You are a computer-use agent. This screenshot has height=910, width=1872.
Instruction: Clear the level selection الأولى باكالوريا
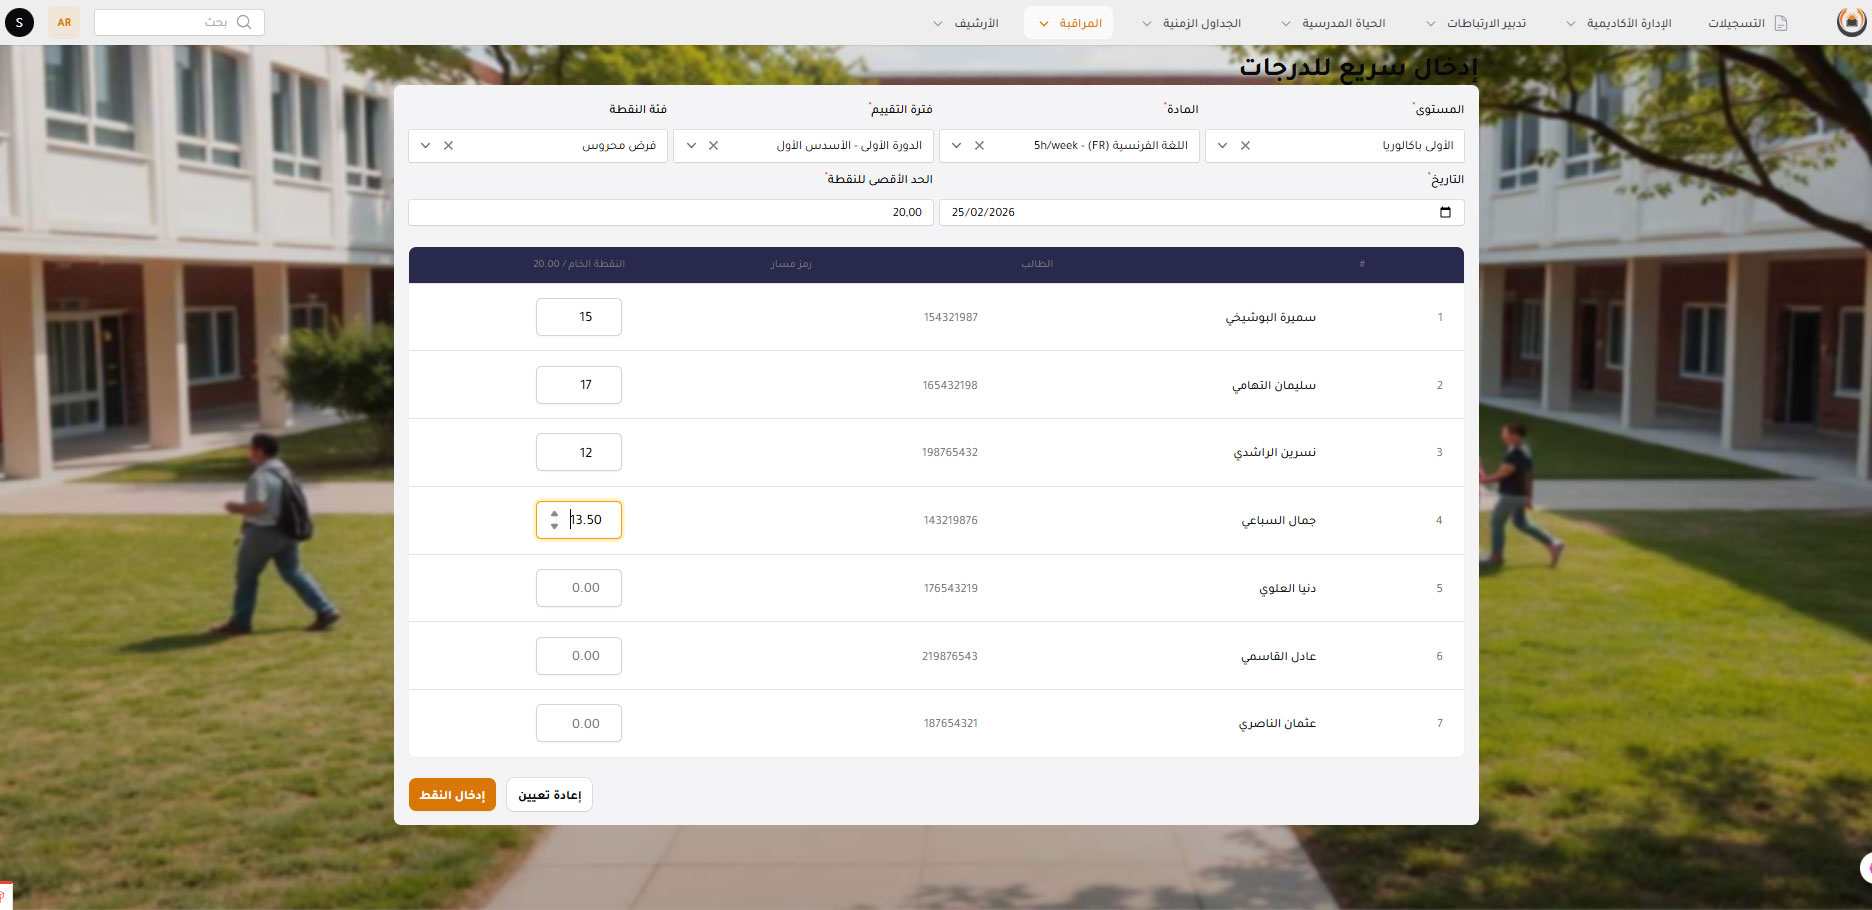[1245, 146]
